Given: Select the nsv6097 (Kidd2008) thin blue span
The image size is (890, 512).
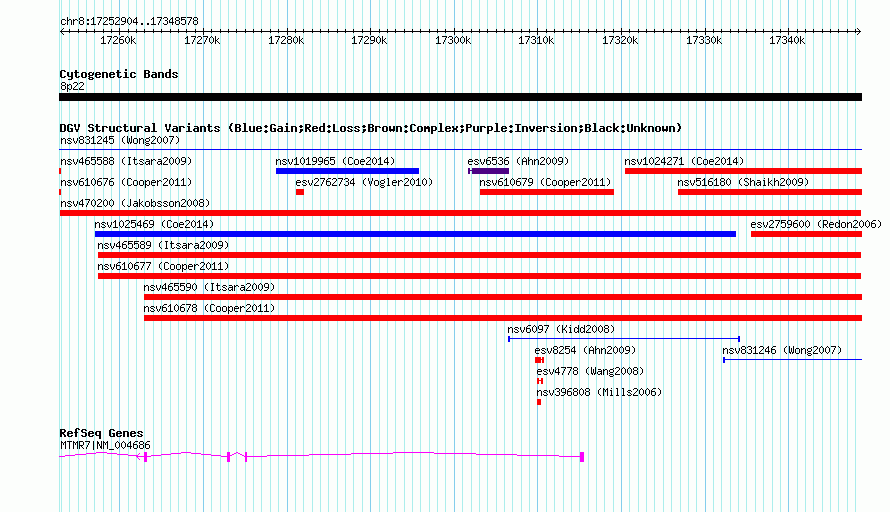Looking at the screenshot, I should (624, 339).
